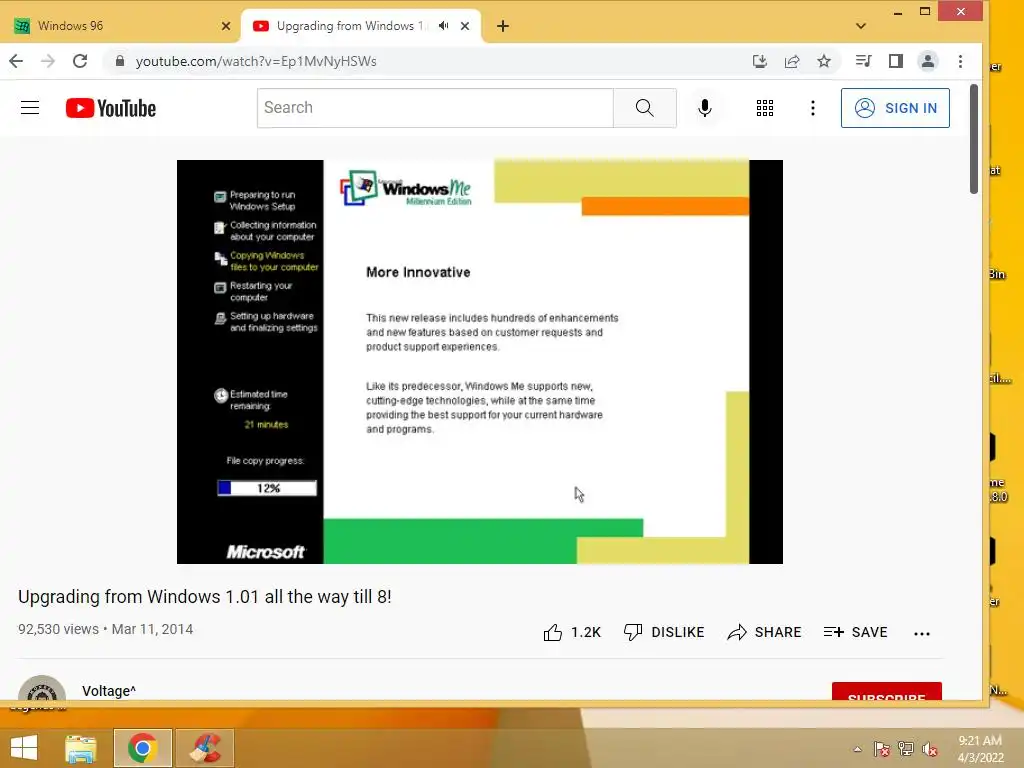
Task: Open a new tab with plus
Action: (503, 26)
